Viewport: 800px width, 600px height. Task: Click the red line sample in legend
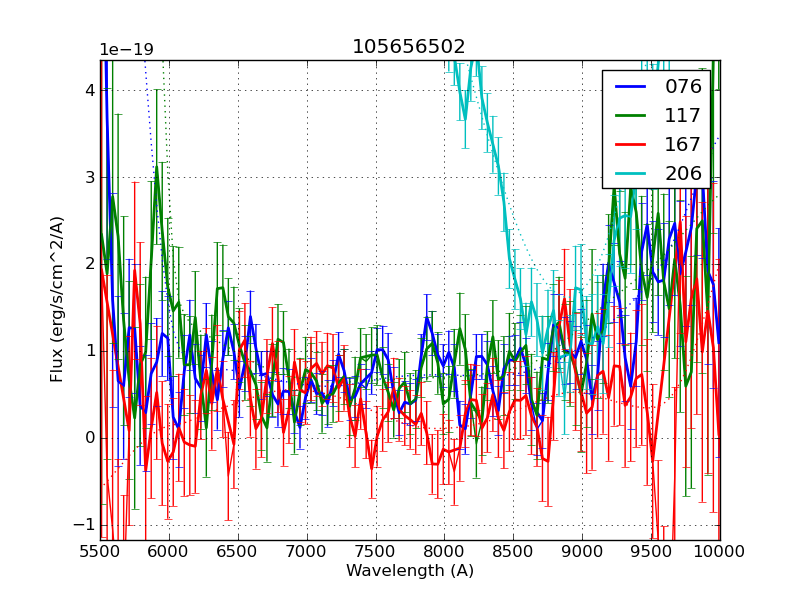pyautogui.click(x=630, y=144)
